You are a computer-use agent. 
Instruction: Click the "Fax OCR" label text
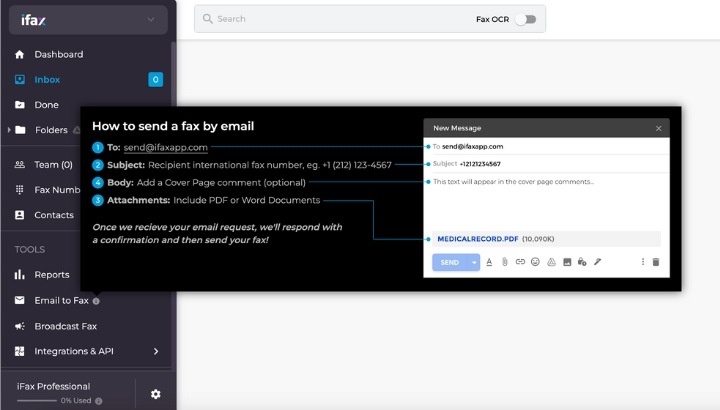[x=492, y=19]
